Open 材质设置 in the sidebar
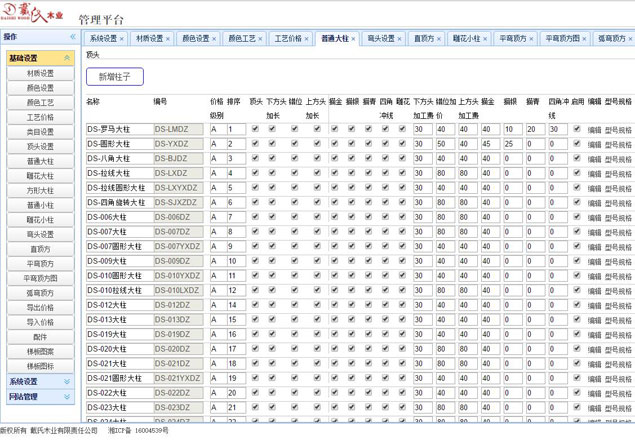This screenshot has height=440, width=635. [x=40, y=73]
